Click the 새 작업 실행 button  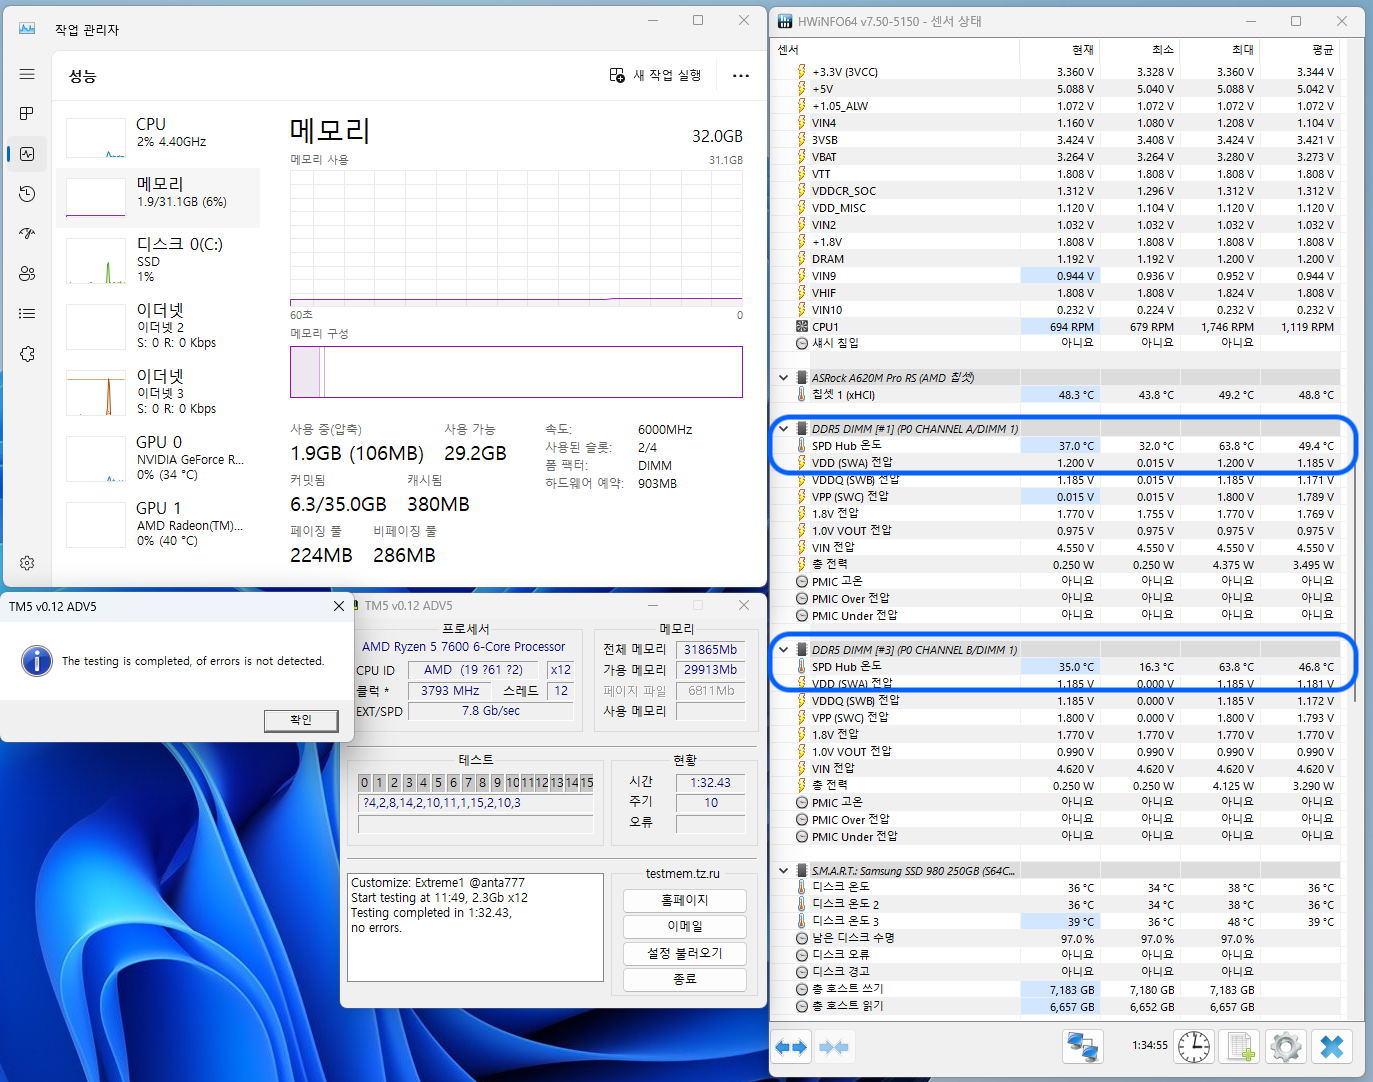[656, 75]
